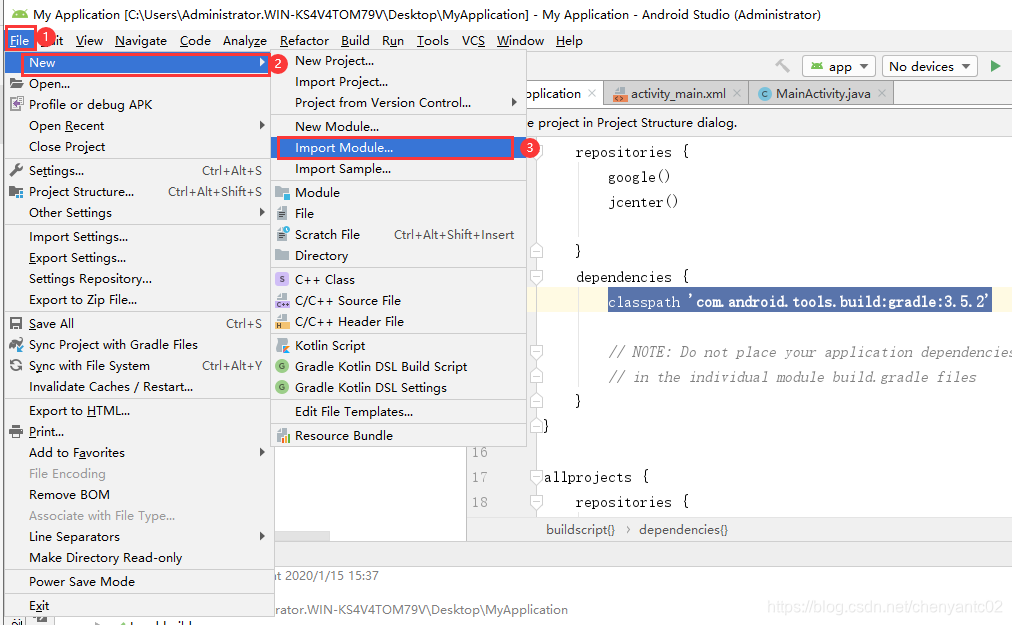Click Make Directory Read-only
The width and height of the screenshot is (1012, 625).
(139, 557)
